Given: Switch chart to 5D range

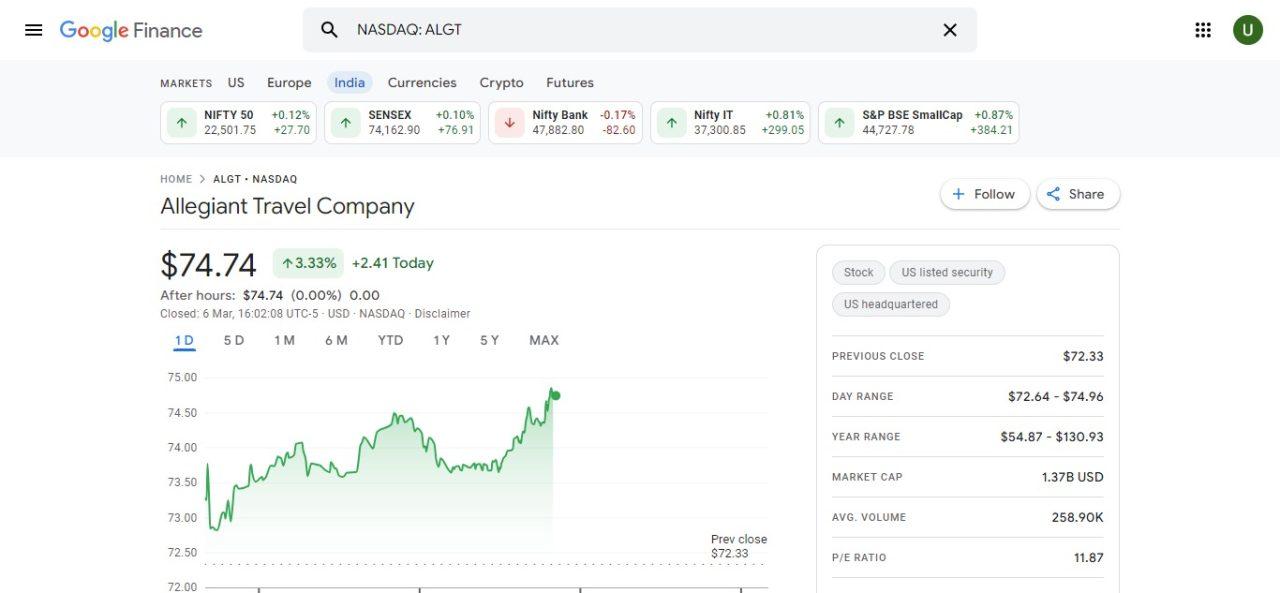Looking at the screenshot, I should (x=234, y=341).
